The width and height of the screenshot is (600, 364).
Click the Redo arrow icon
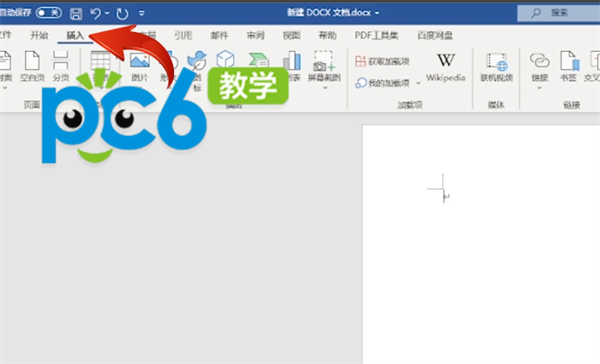pos(122,14)
